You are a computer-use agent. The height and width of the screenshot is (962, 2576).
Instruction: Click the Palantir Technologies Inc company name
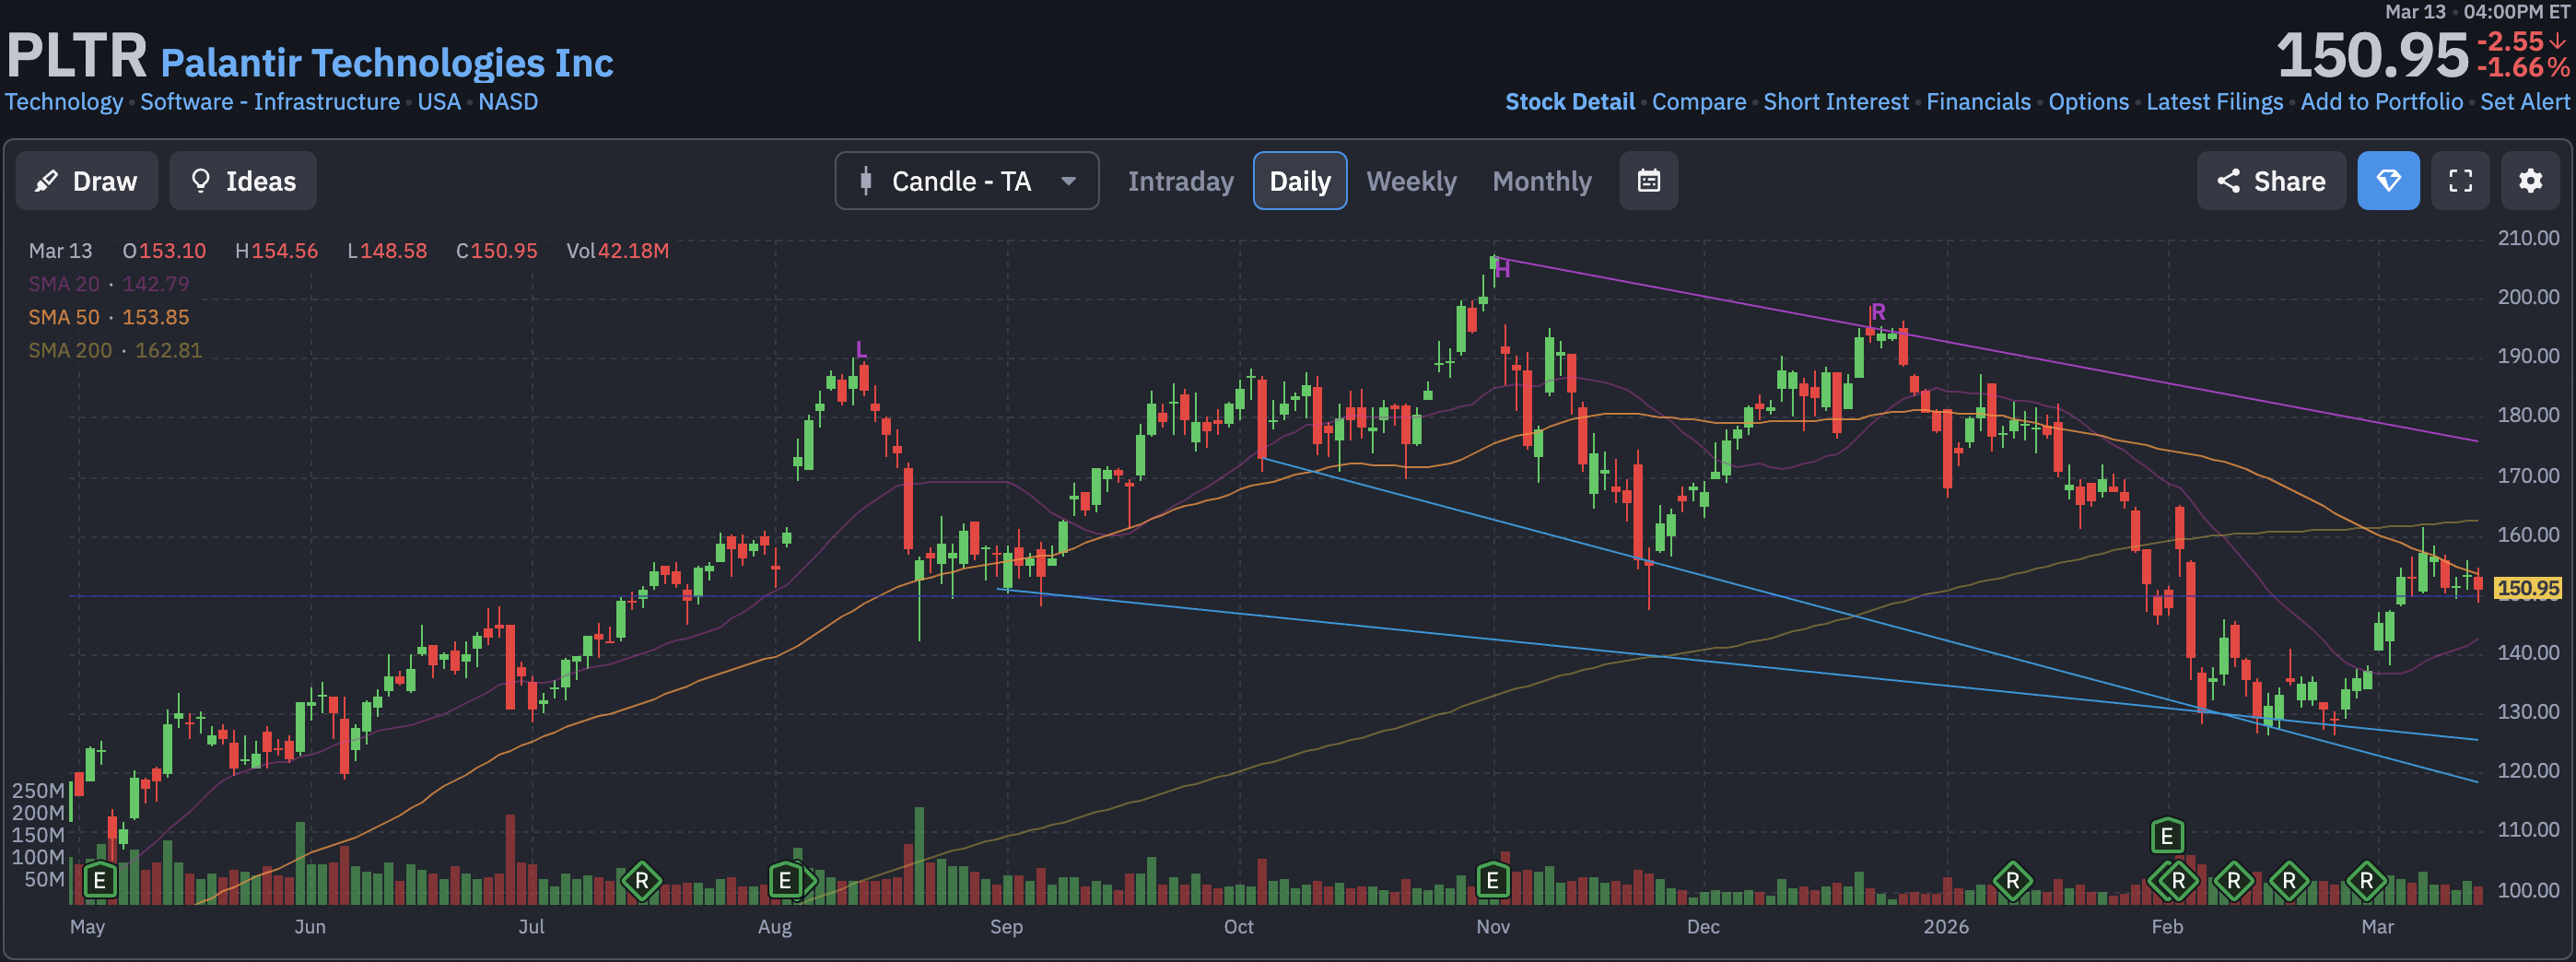(387, 62)
